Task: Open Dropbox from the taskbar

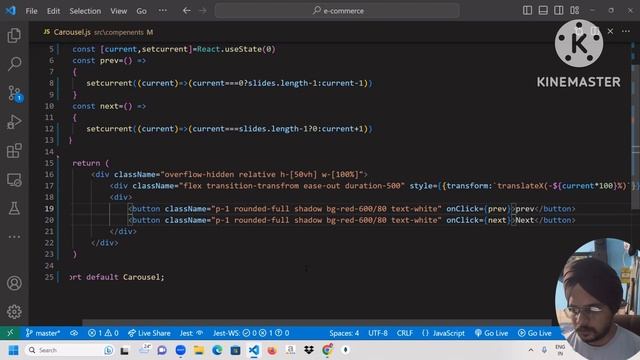Action: tap(309, 350)
